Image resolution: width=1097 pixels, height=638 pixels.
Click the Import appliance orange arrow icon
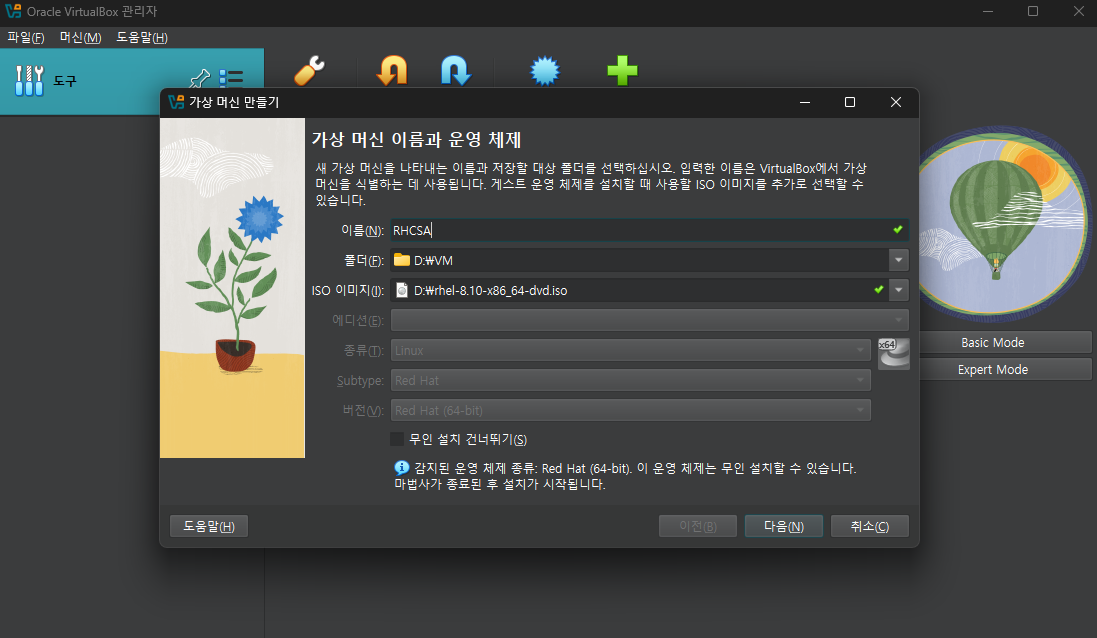coord(392,71)
